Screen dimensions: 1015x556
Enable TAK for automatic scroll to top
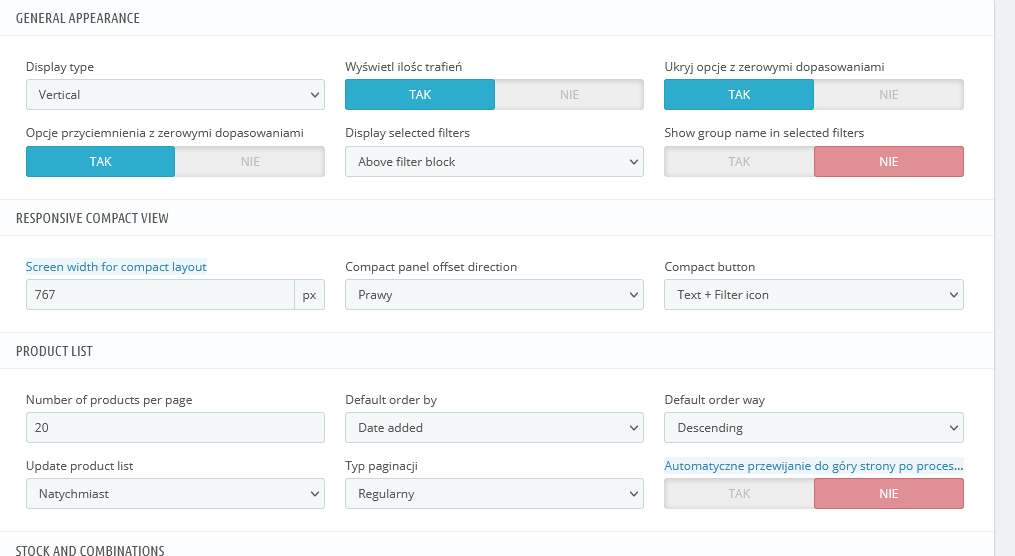739,494
